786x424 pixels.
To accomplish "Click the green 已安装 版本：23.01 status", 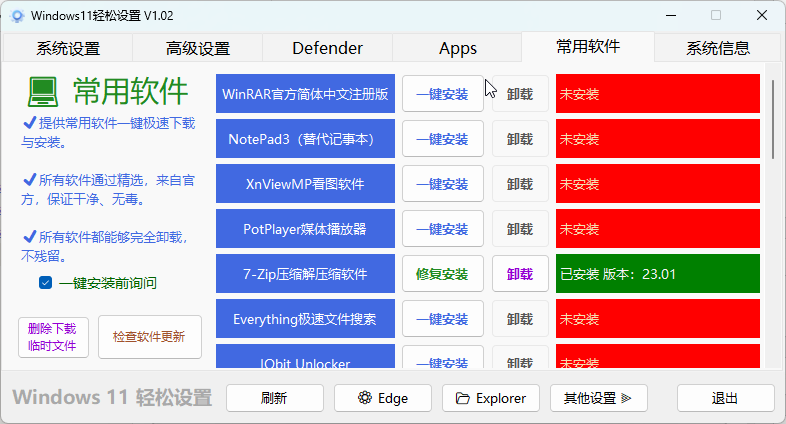I will point(658,274).
